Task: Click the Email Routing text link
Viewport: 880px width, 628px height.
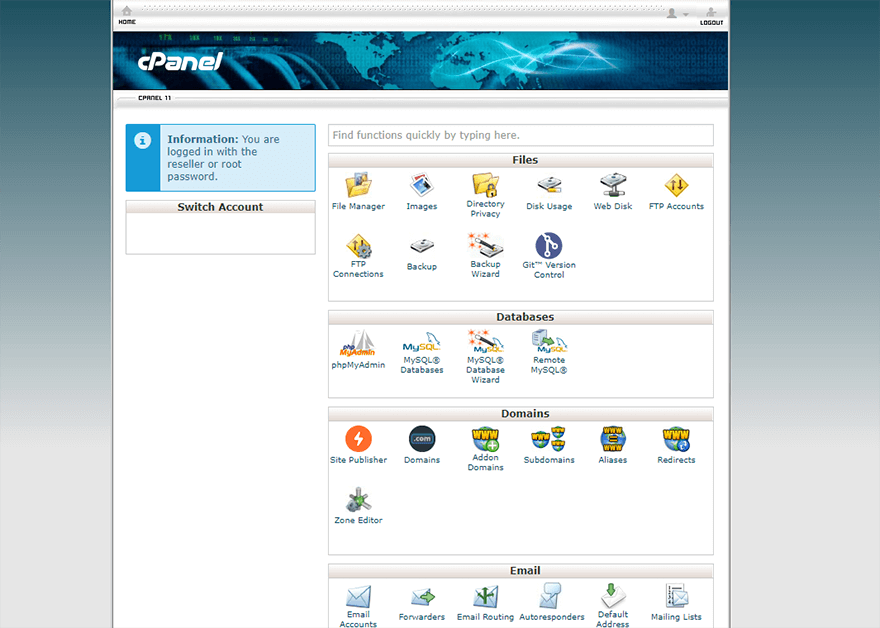Action: coord(485,617)
